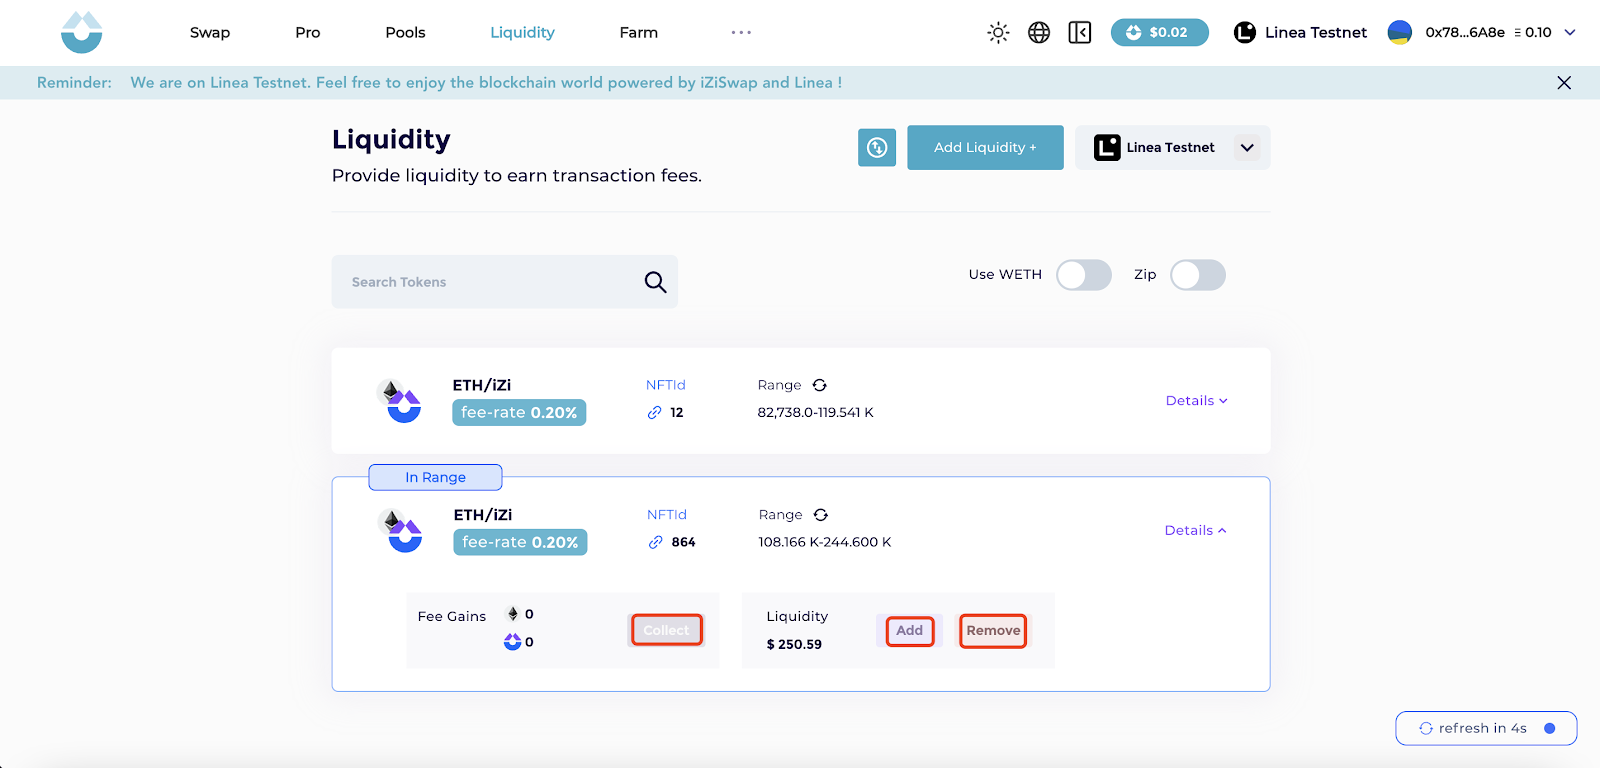The width and height of the screenshot is (1600, 768).
Task: Click the Collect fee gains button
Action: coord(667,630)
